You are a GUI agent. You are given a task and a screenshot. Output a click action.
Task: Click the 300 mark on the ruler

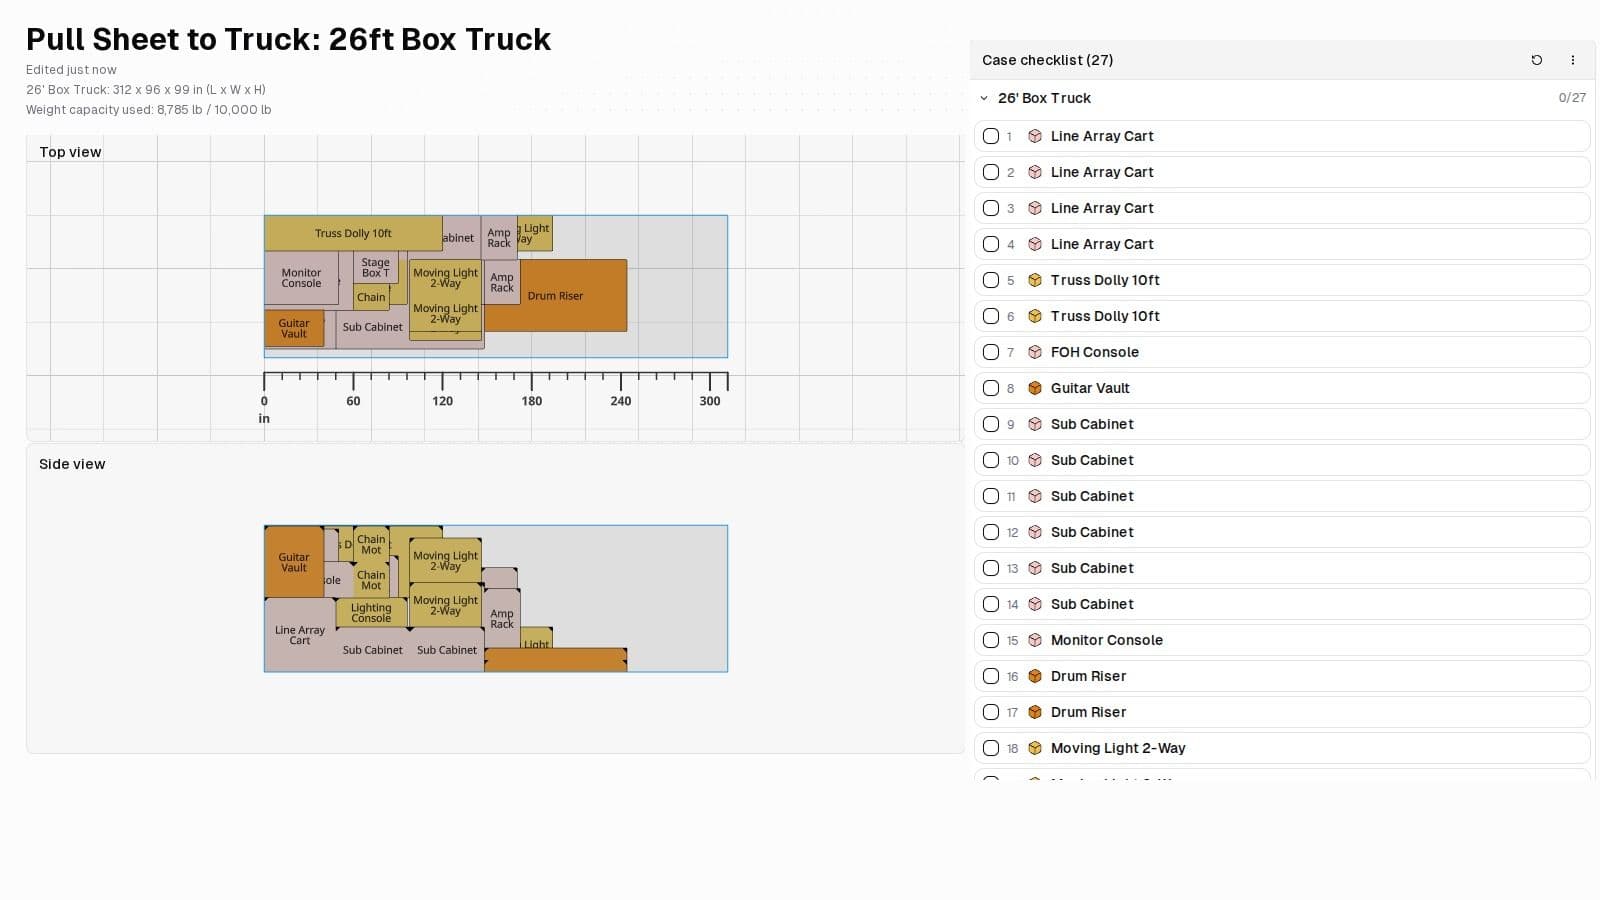tap(710, 401)
